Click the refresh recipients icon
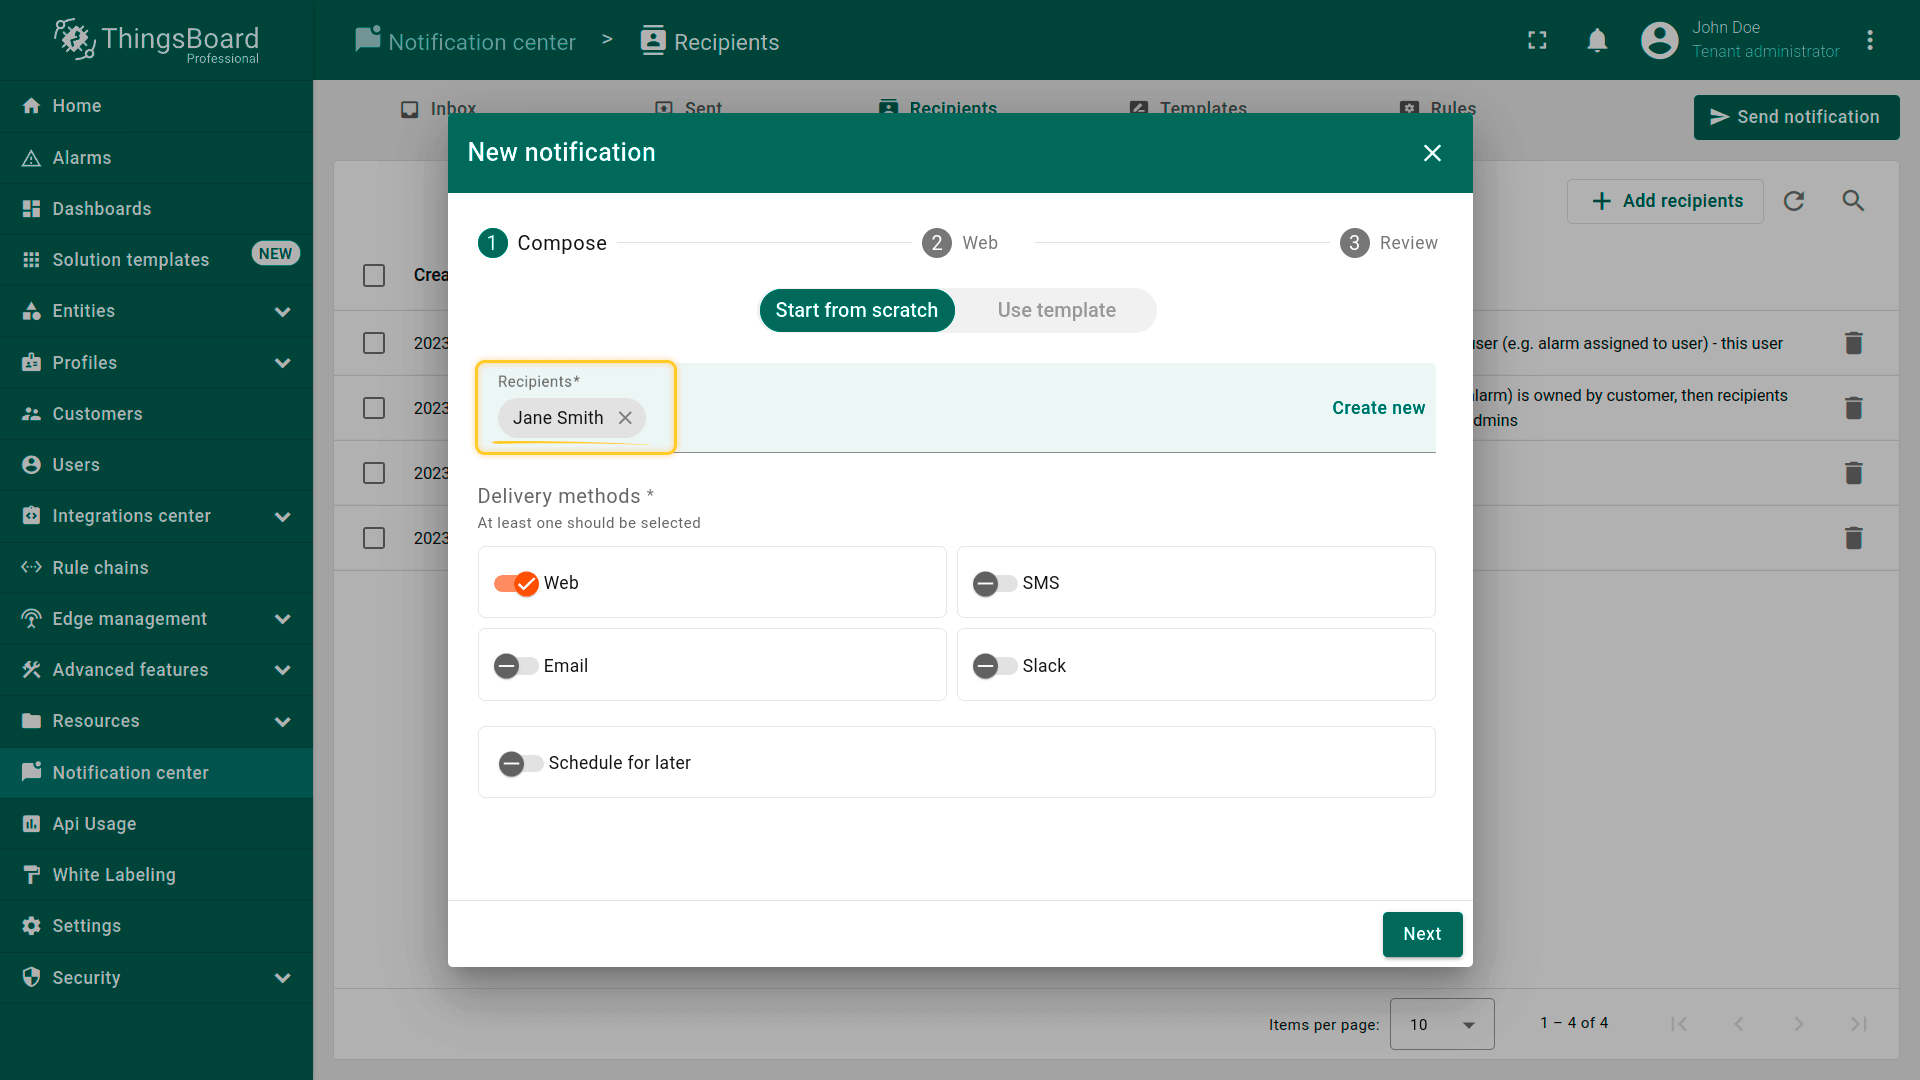The height and width of the screenshot is (1080, 1920). click(x=1794, y=201)
